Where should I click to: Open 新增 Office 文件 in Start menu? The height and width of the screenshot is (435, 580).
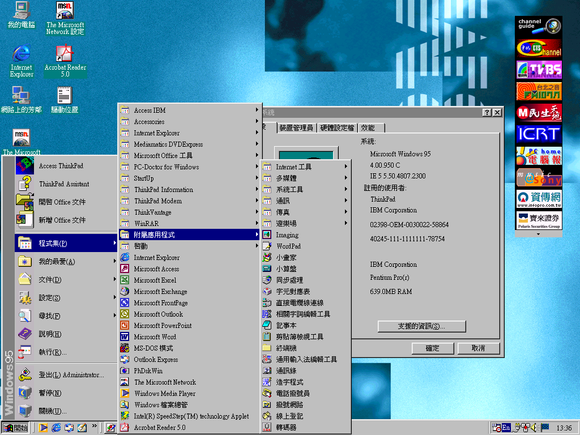66,220
